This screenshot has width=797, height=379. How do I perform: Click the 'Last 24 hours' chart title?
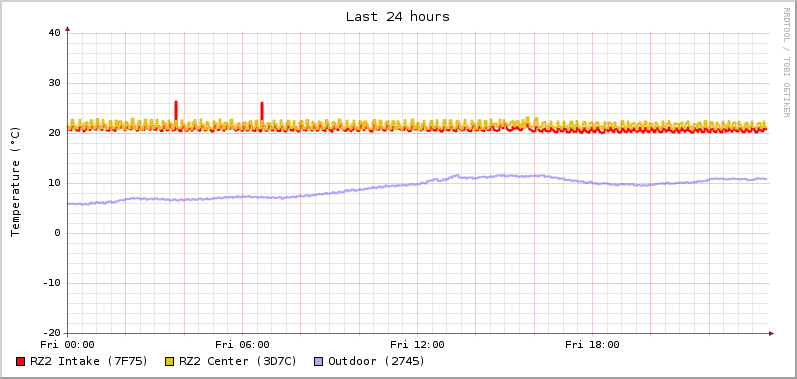(x=398, y=16)
